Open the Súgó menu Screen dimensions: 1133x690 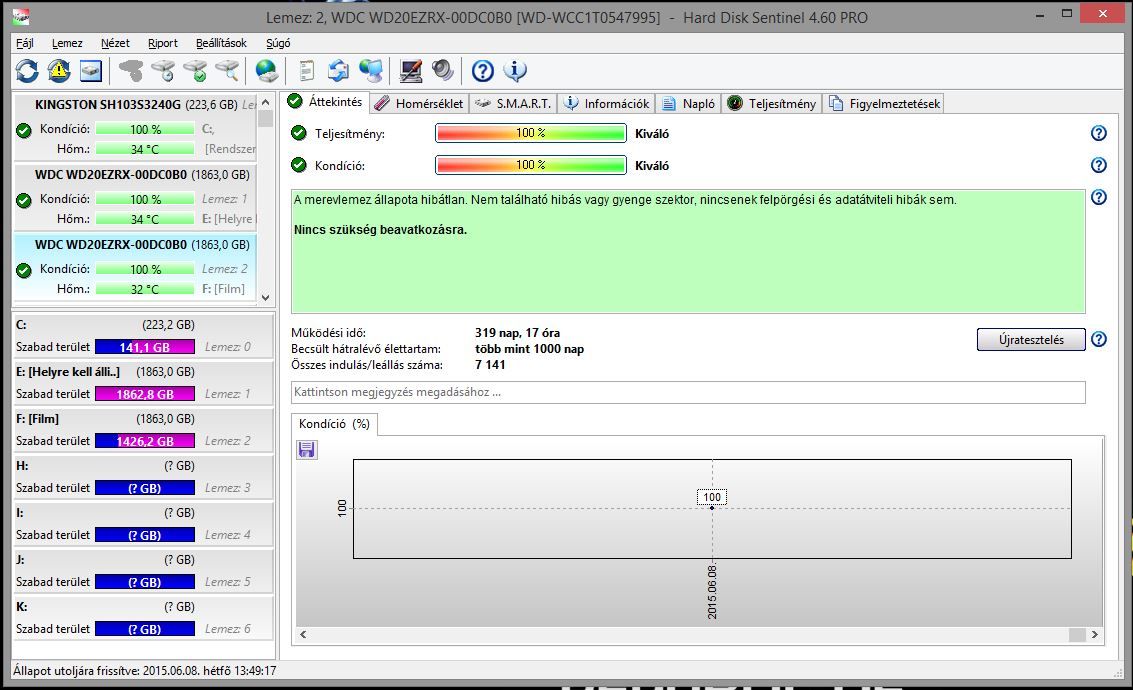tap(278, 43)
